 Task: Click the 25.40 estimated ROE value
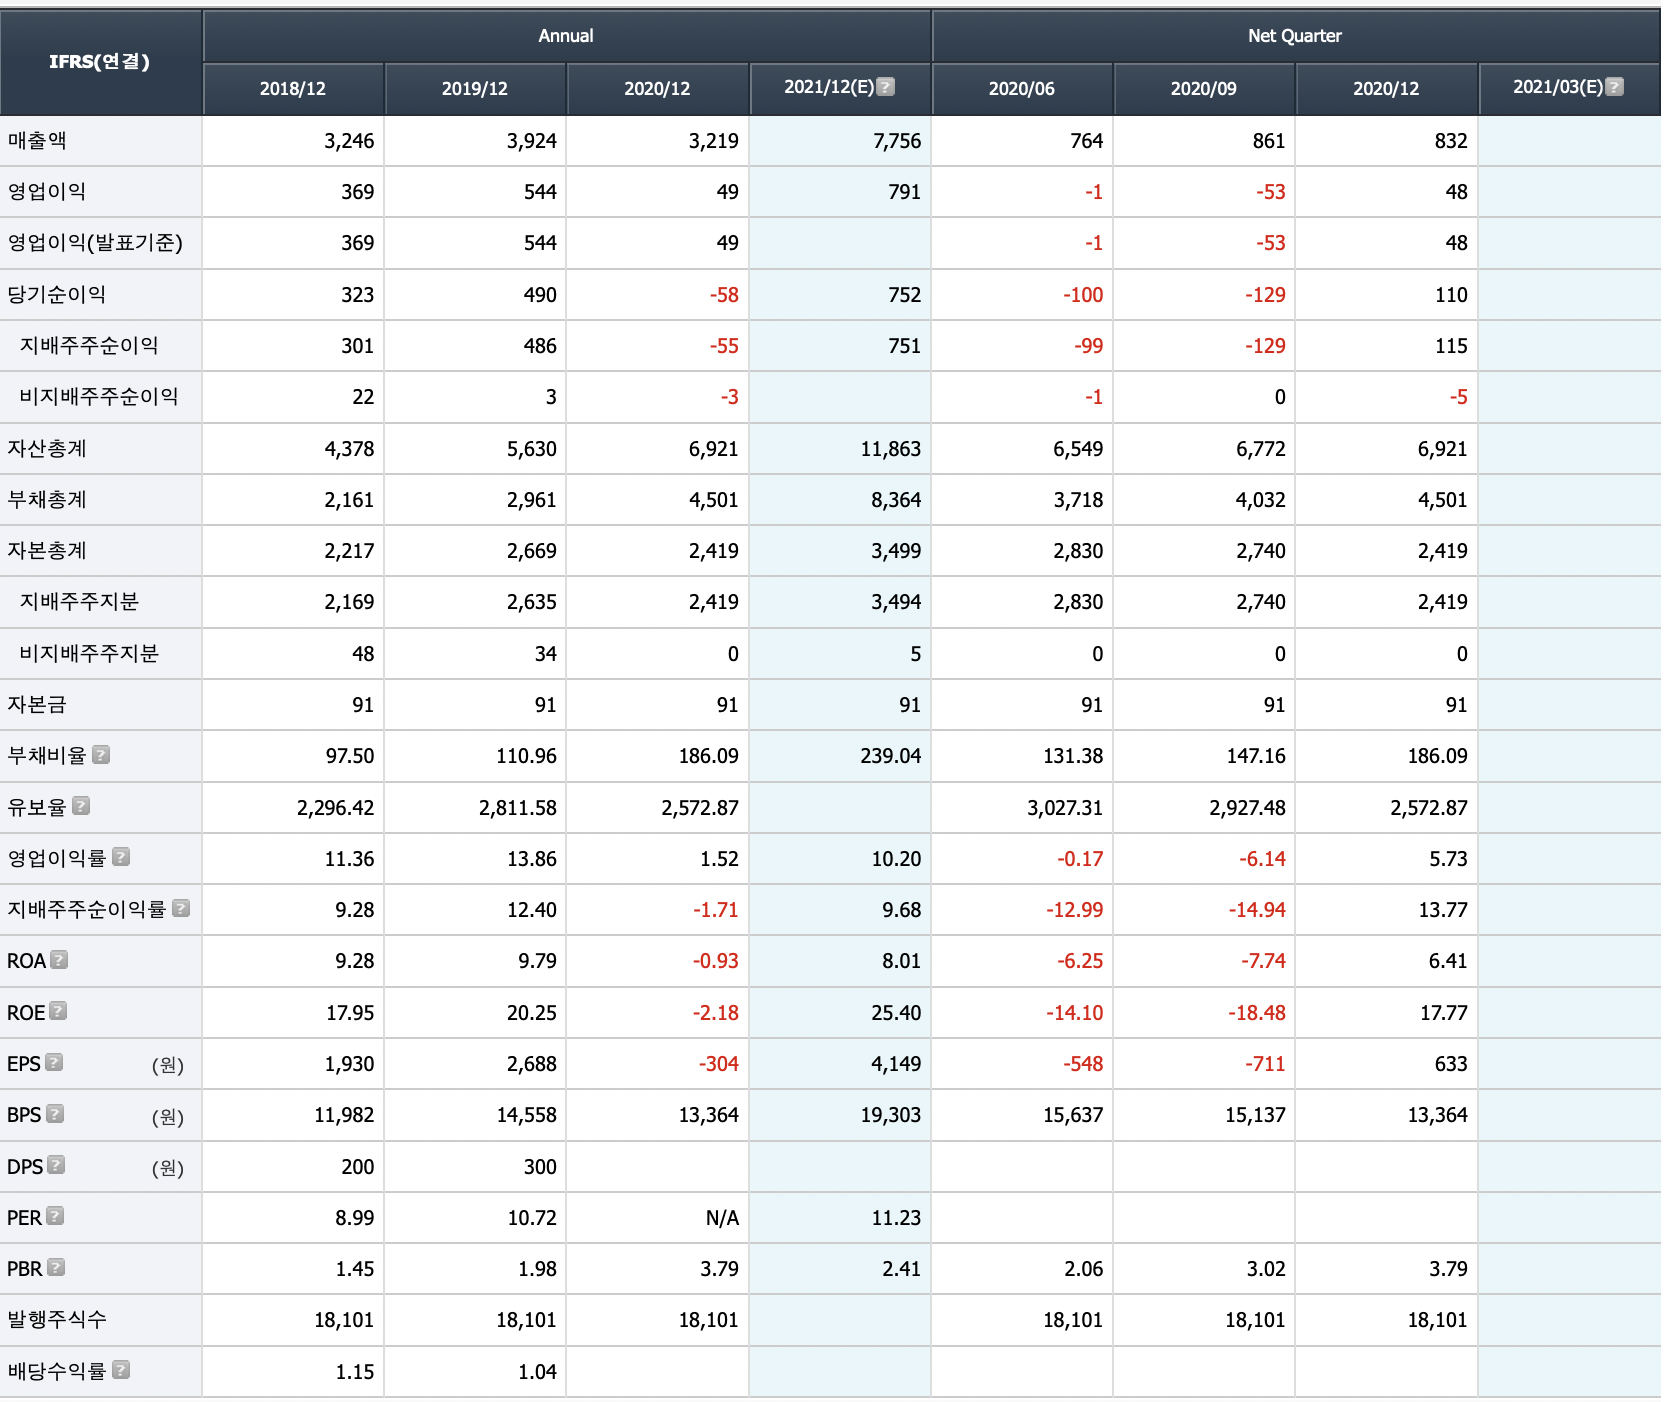coord(896,1013)
